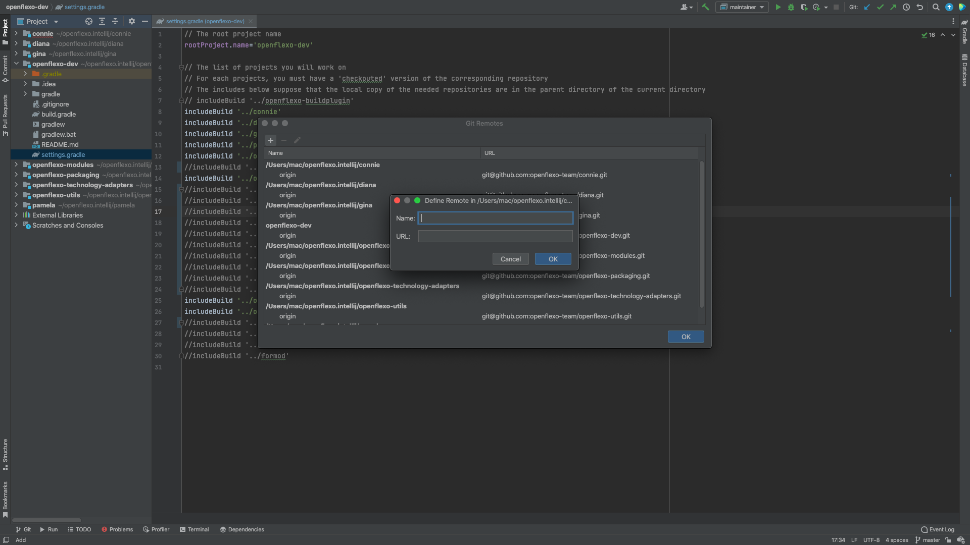
Task: Click the URL input field
Action: tap(496, 236)
